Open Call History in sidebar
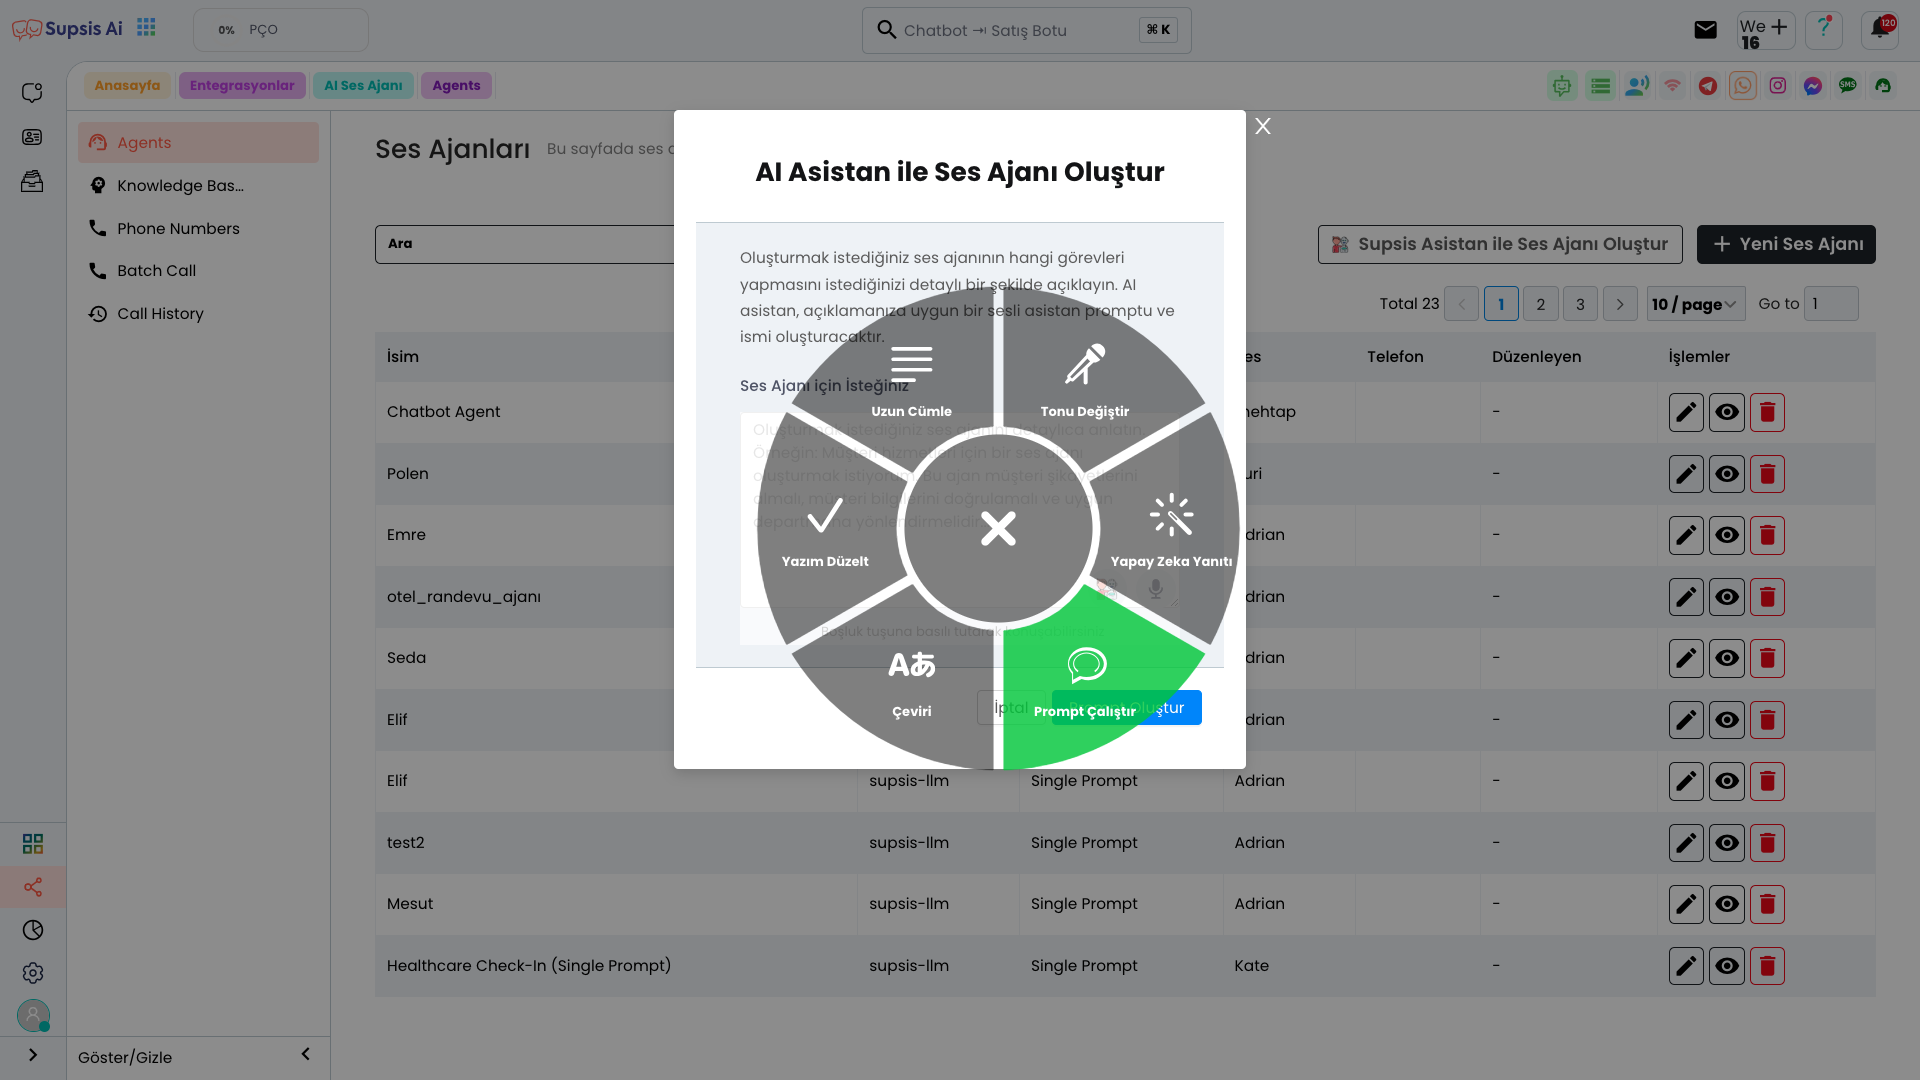This screenshot has height=1080, width=1920. pyautogui.click(x=198, y=314)
